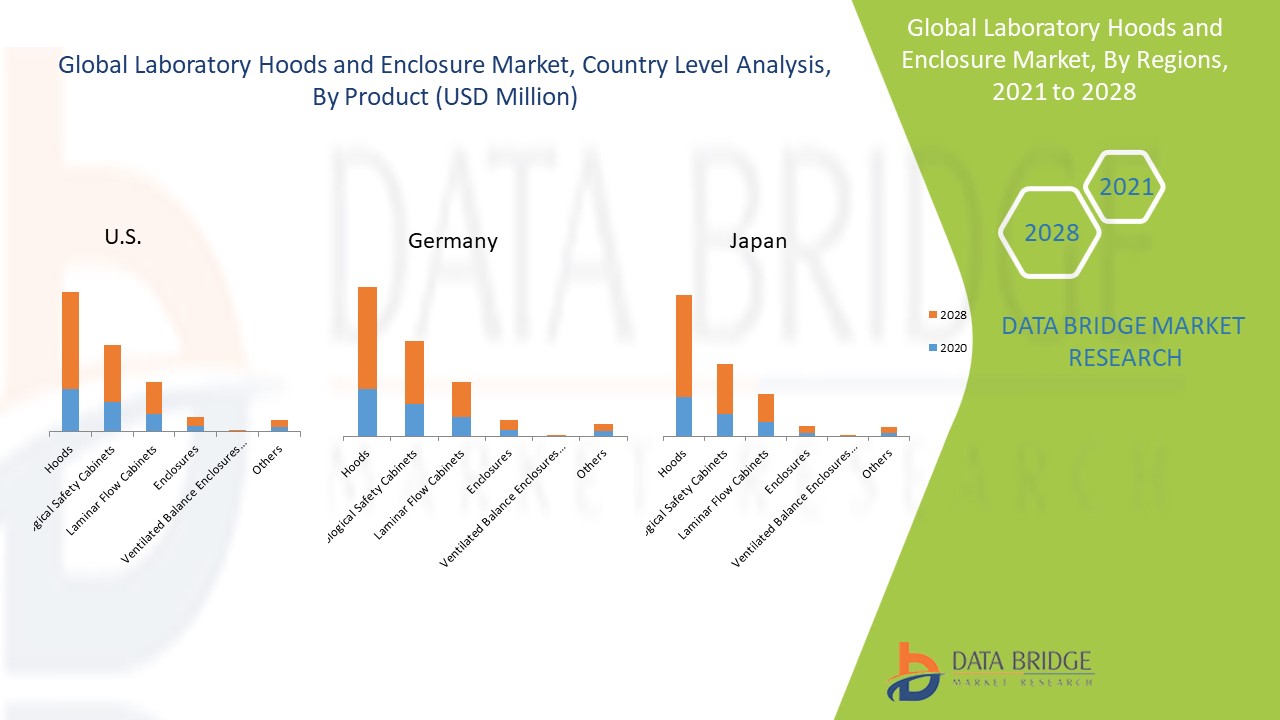Screen dimensions: 1280x720
Task: Click the DATA BRIDGE MARKET RESEARCH text
Action: (x=1124, y=341)
